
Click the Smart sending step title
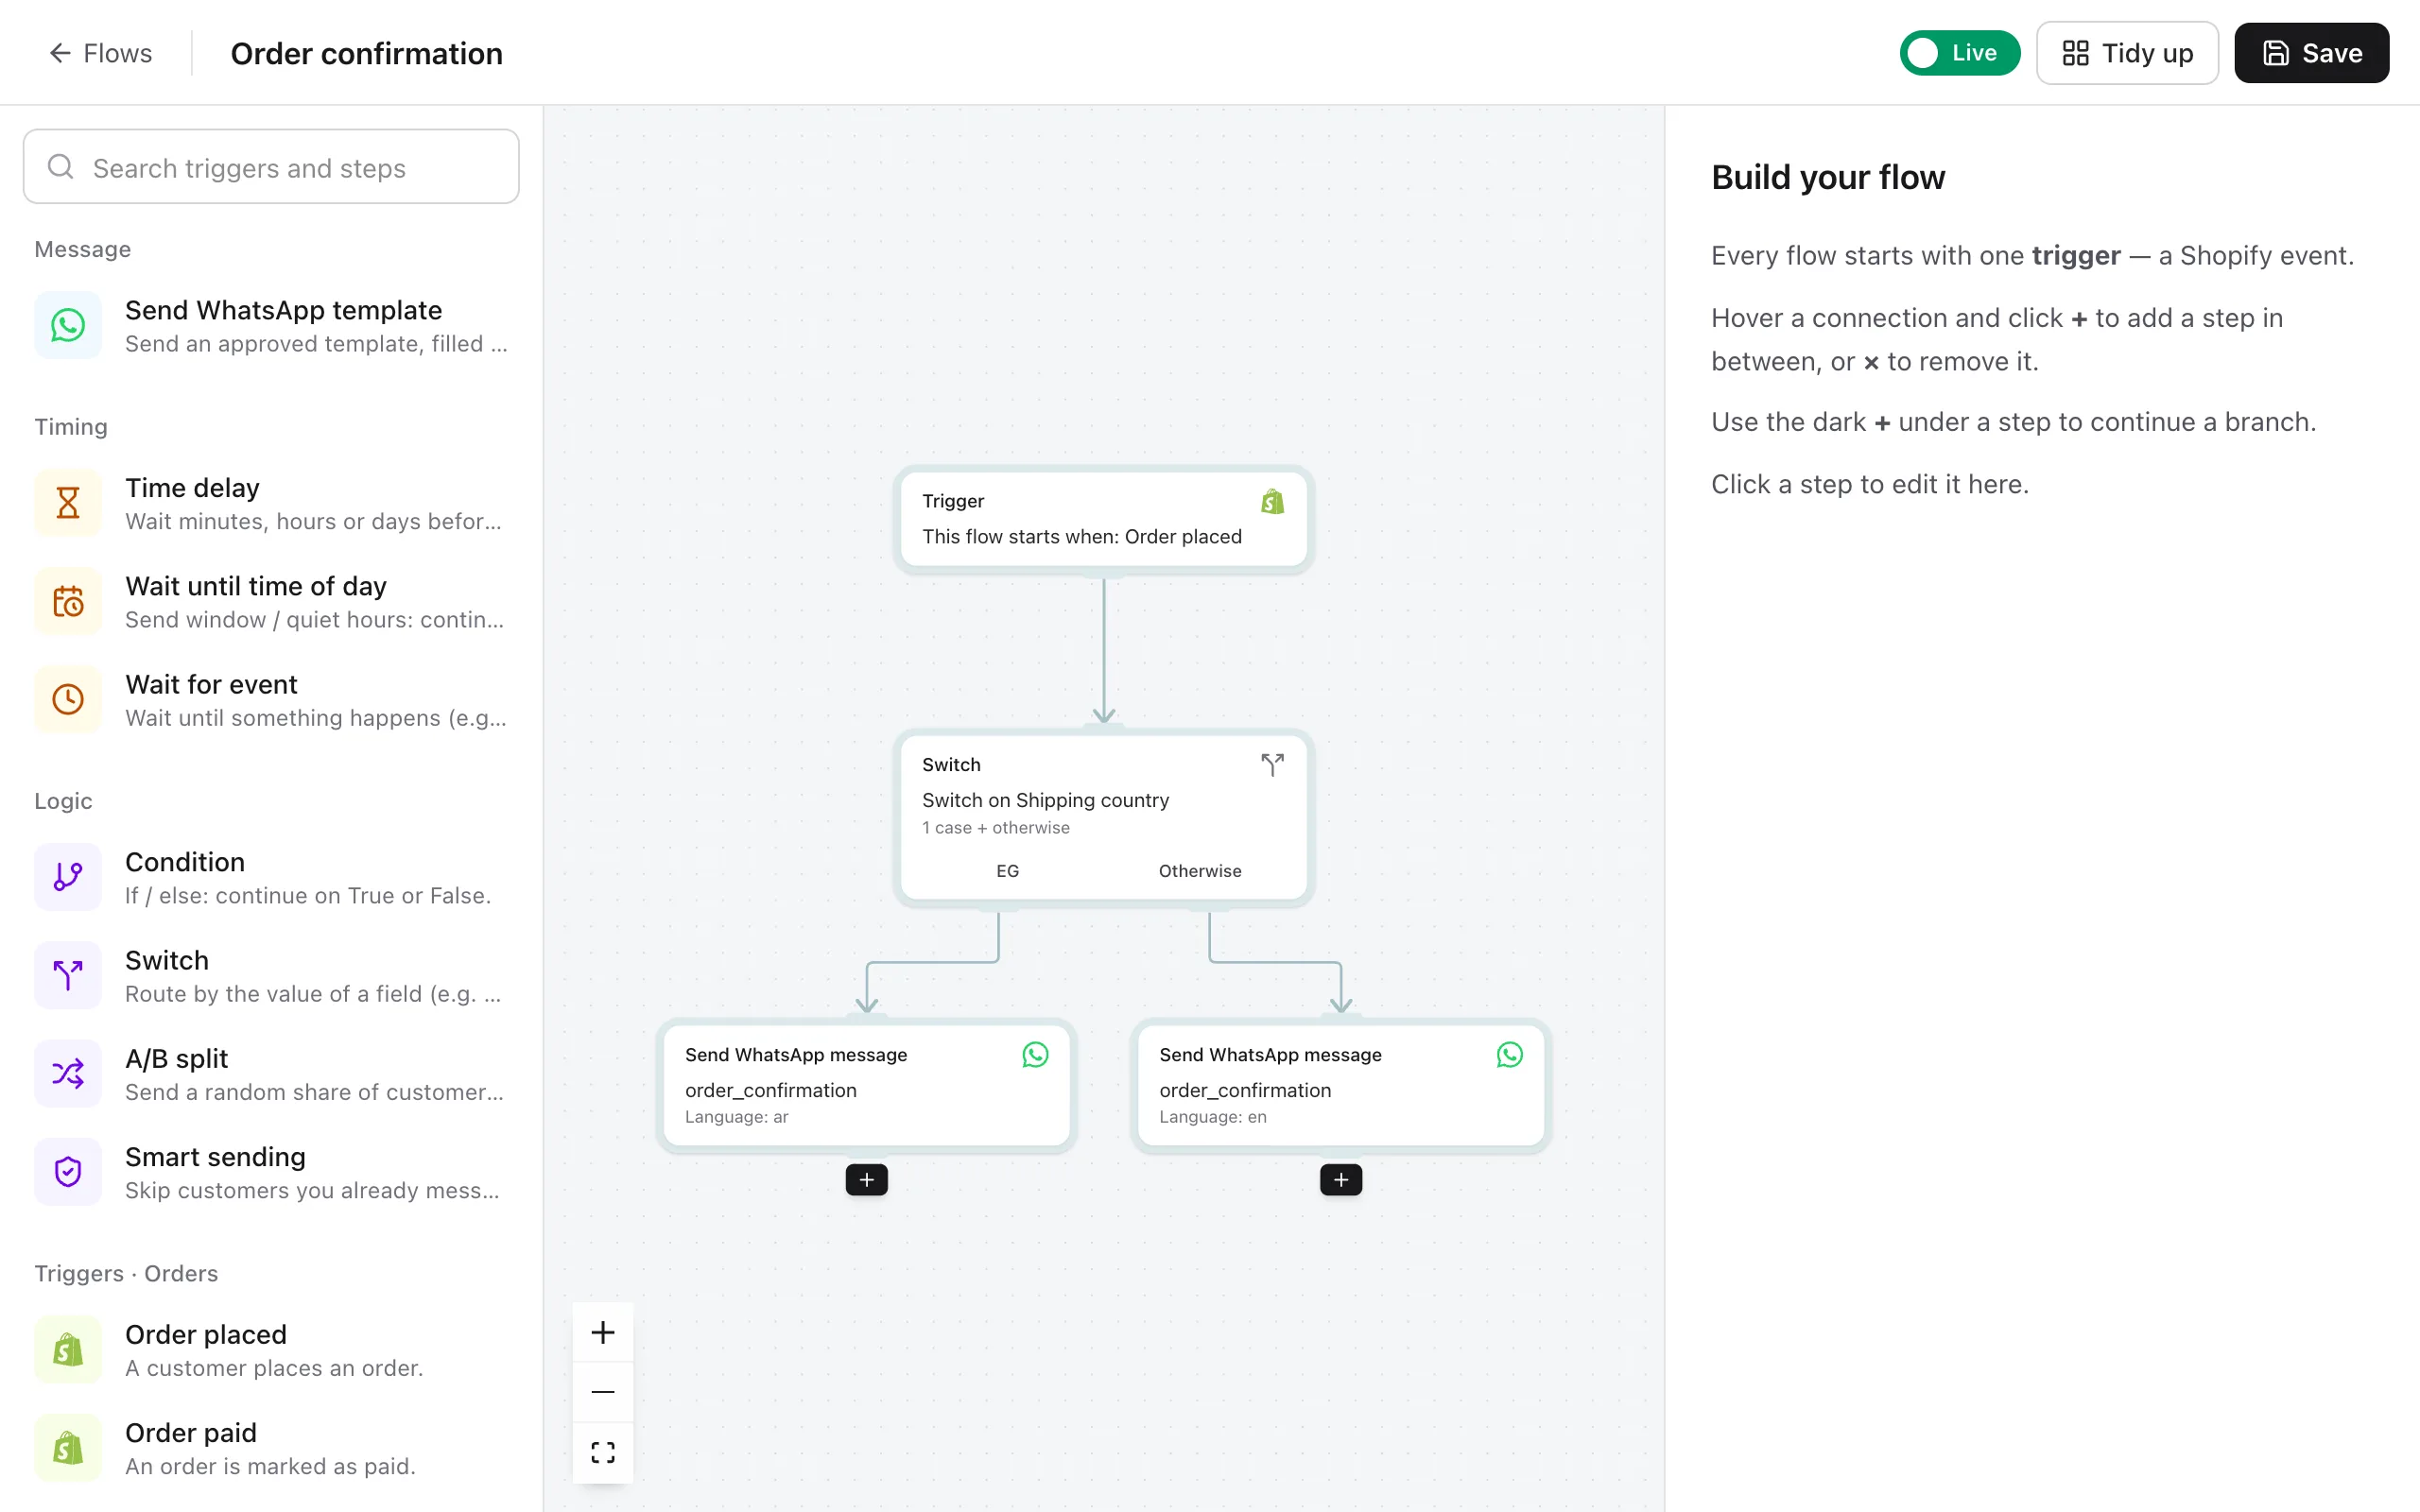(215, 1156)
